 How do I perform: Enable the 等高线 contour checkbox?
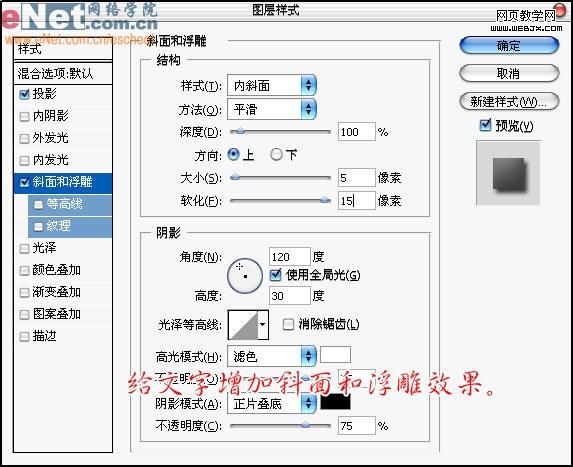point(38,204)
